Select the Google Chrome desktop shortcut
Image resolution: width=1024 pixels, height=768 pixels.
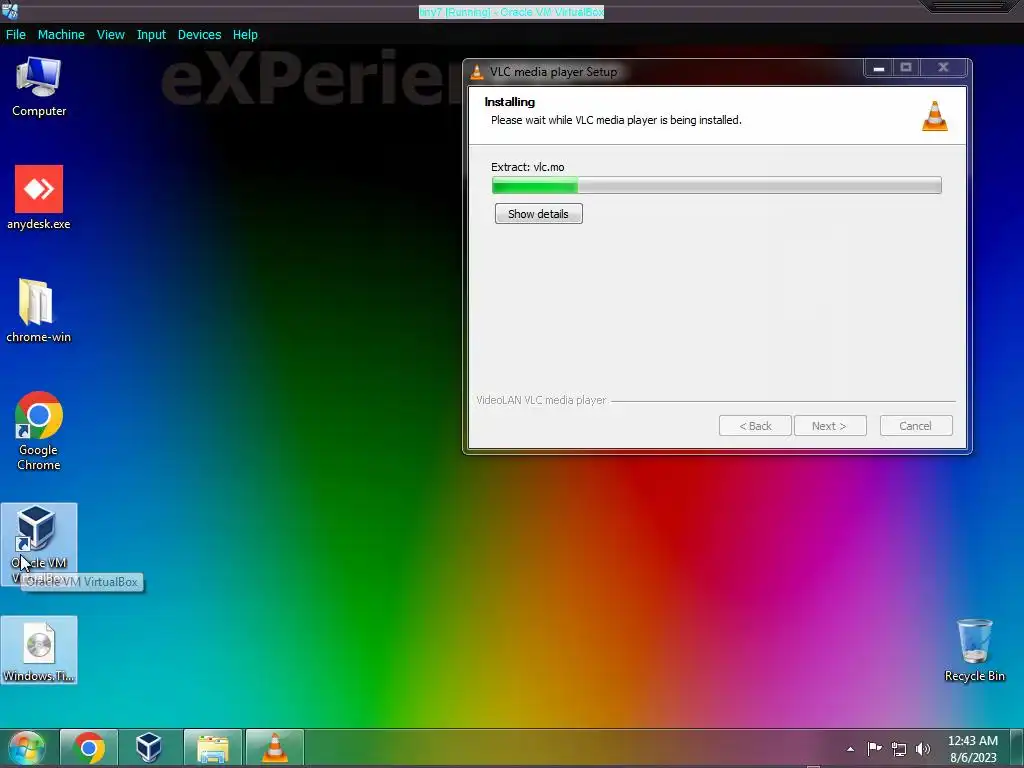39,431
